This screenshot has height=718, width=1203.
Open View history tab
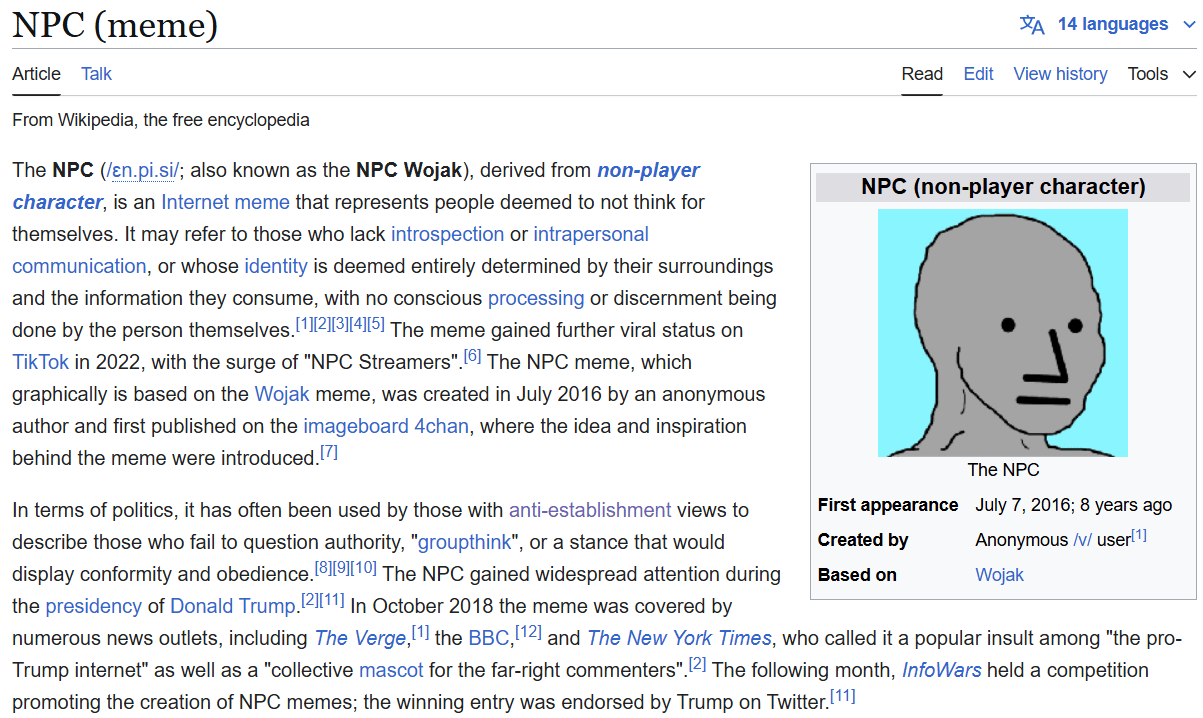pos(1060,74)
